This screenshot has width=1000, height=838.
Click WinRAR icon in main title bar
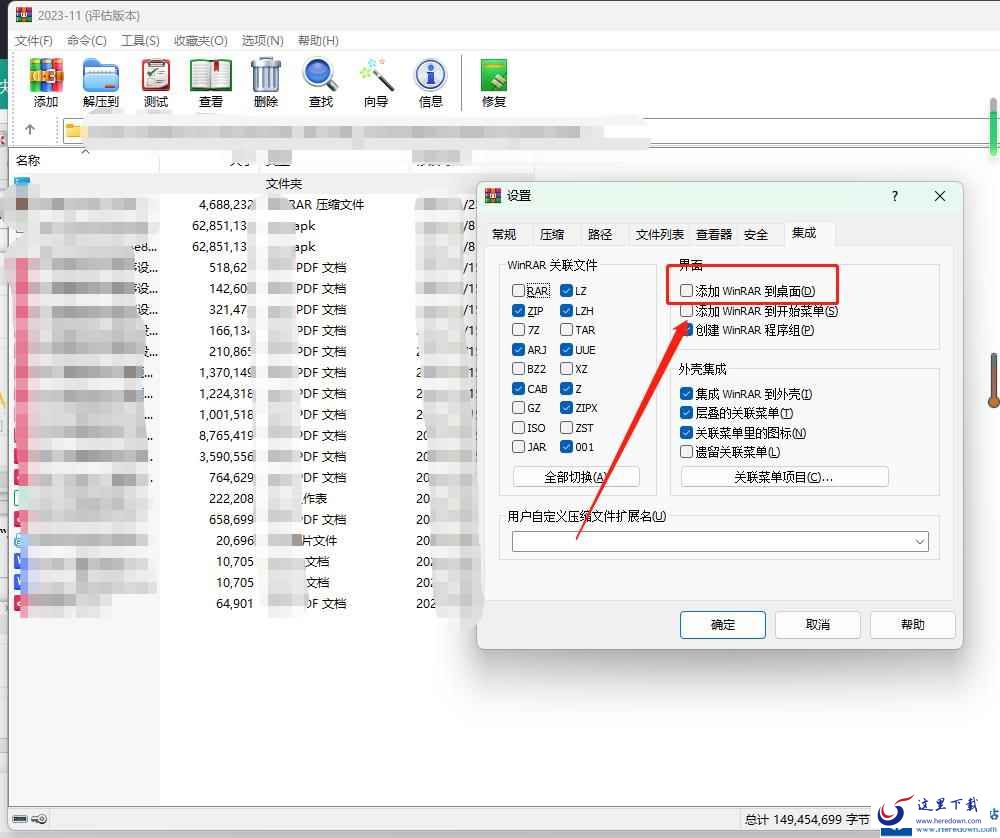coord(24,15)
